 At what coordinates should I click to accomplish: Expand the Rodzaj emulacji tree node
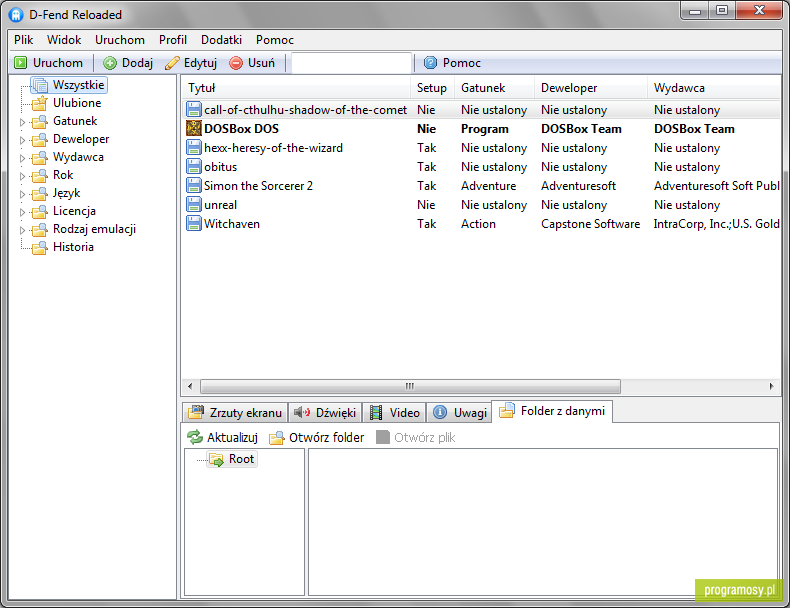pos(22,230)
